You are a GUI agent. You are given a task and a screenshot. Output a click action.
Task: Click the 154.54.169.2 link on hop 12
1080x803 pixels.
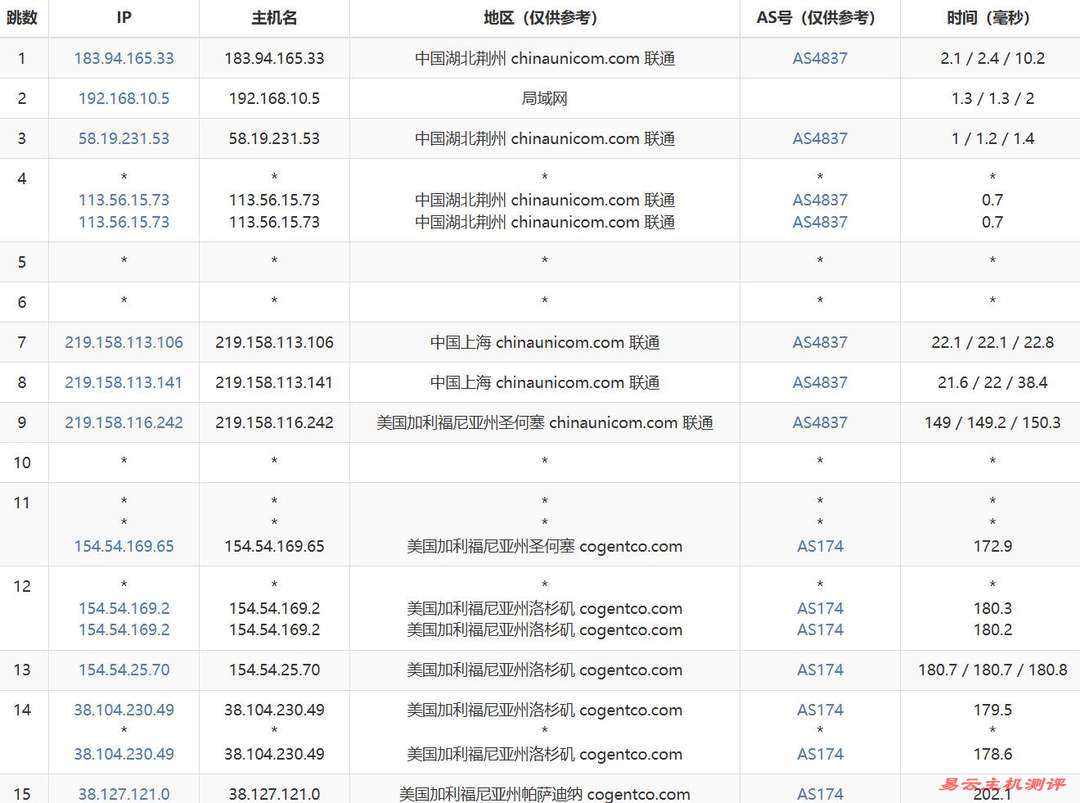click(x=123, y=607)
